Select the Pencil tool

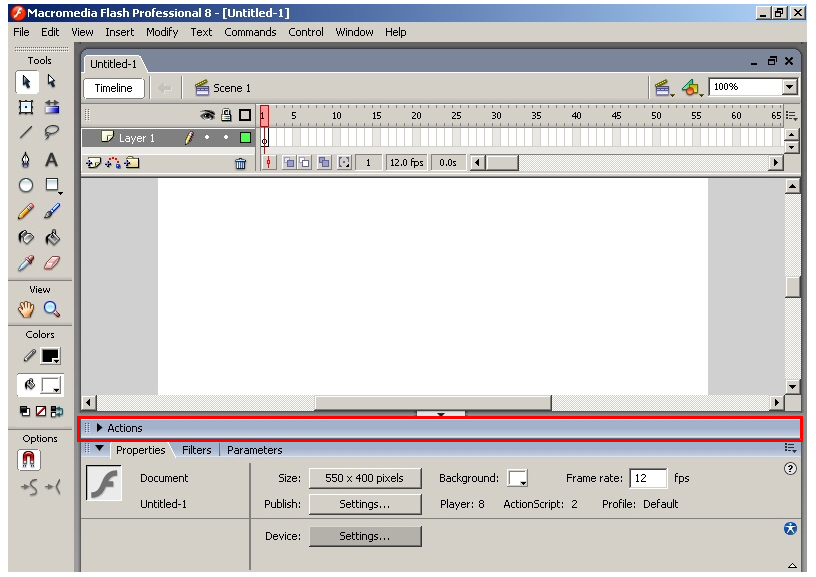click(26, 211)
